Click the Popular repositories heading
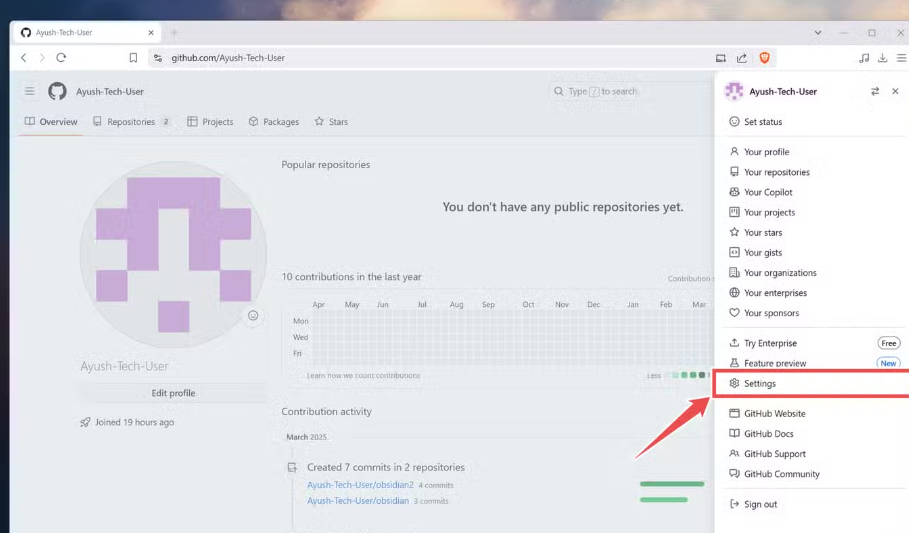 [x=325, y=165]
